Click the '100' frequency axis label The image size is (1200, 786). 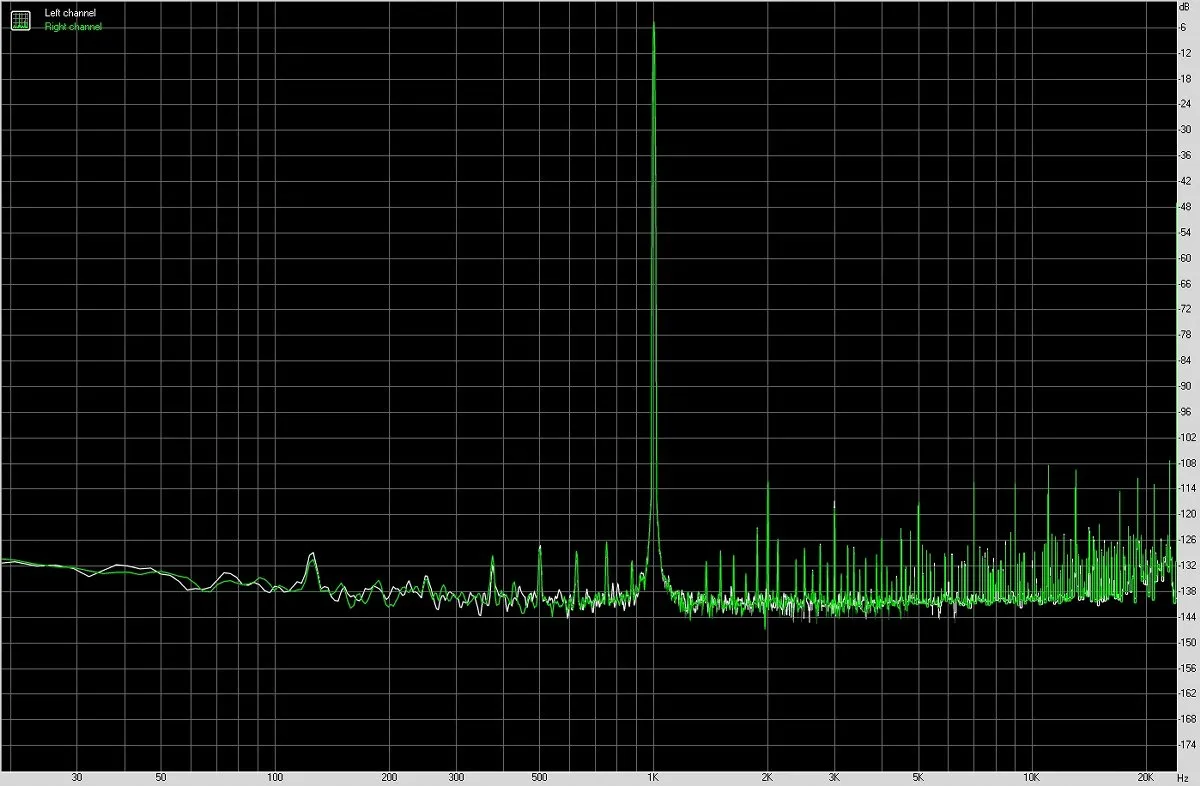coord(276,776)
